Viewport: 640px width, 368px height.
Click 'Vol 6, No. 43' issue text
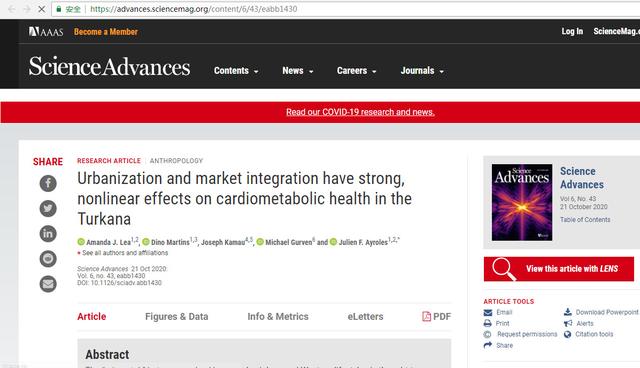click(x=578, y=199)
